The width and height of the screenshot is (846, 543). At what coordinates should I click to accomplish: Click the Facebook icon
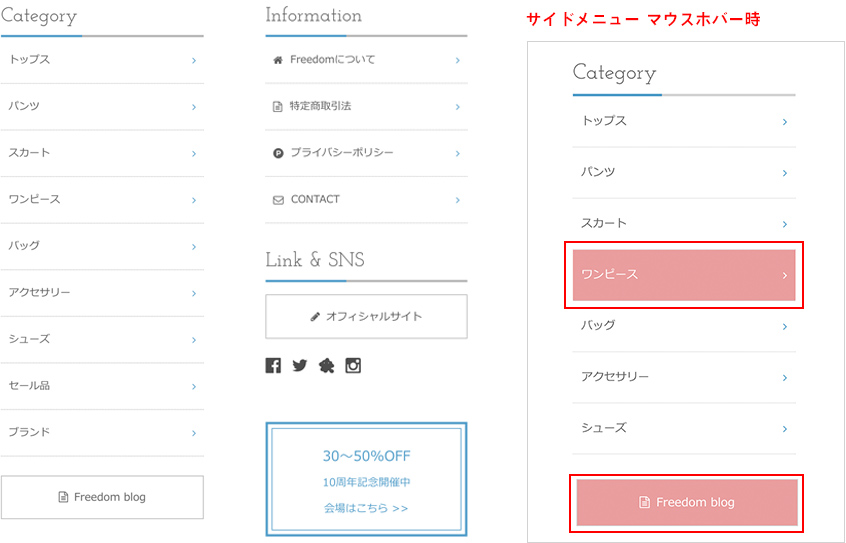pyautogui.click(x=273, y=366)
